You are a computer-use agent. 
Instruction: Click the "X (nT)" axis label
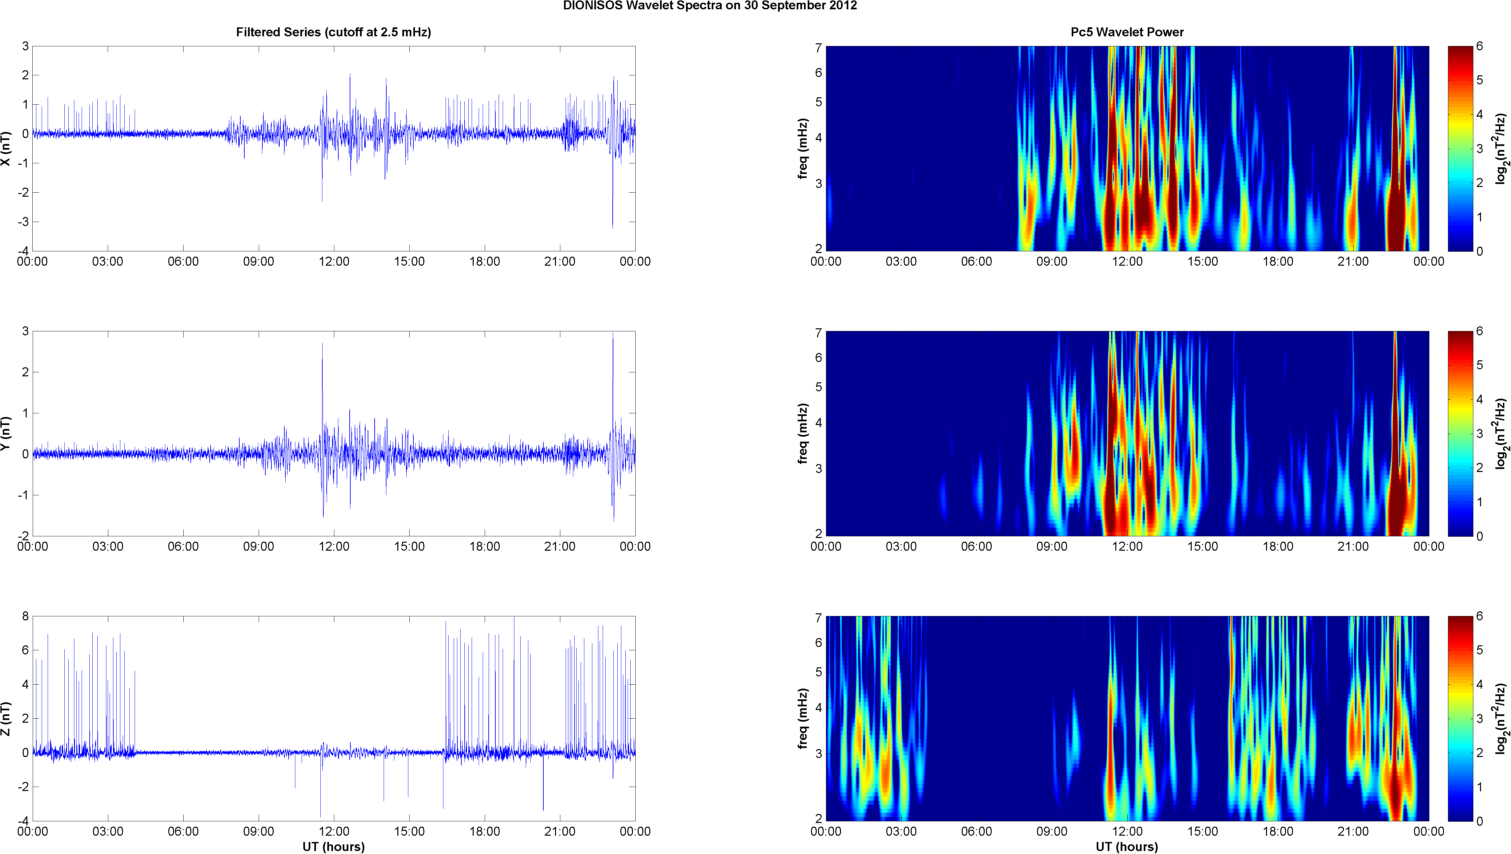(7, 149)
